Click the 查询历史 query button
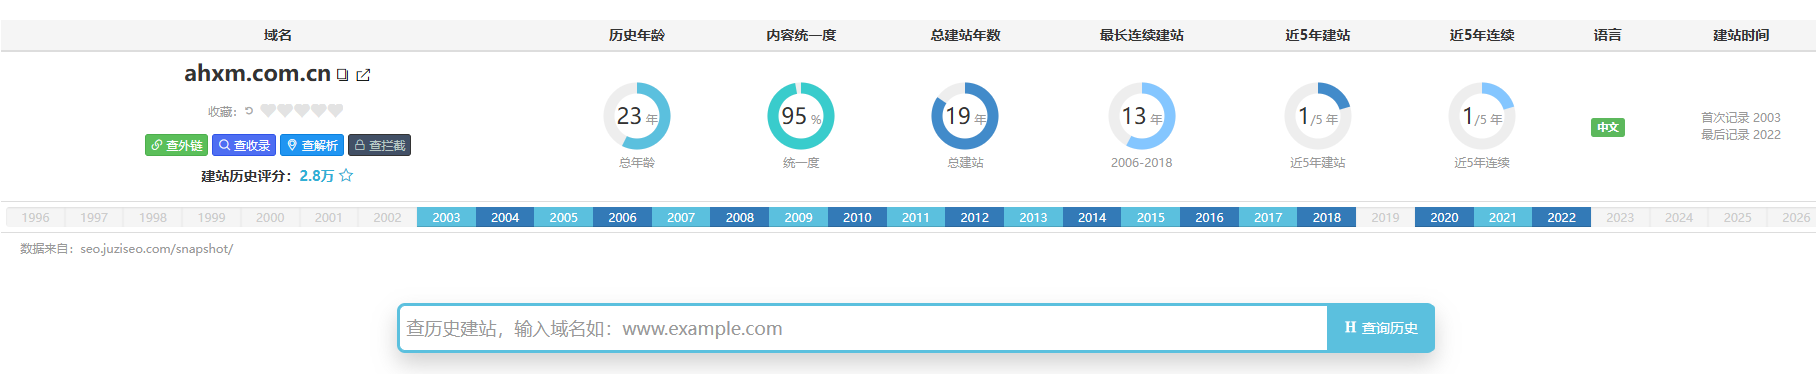 (1381, 328)
